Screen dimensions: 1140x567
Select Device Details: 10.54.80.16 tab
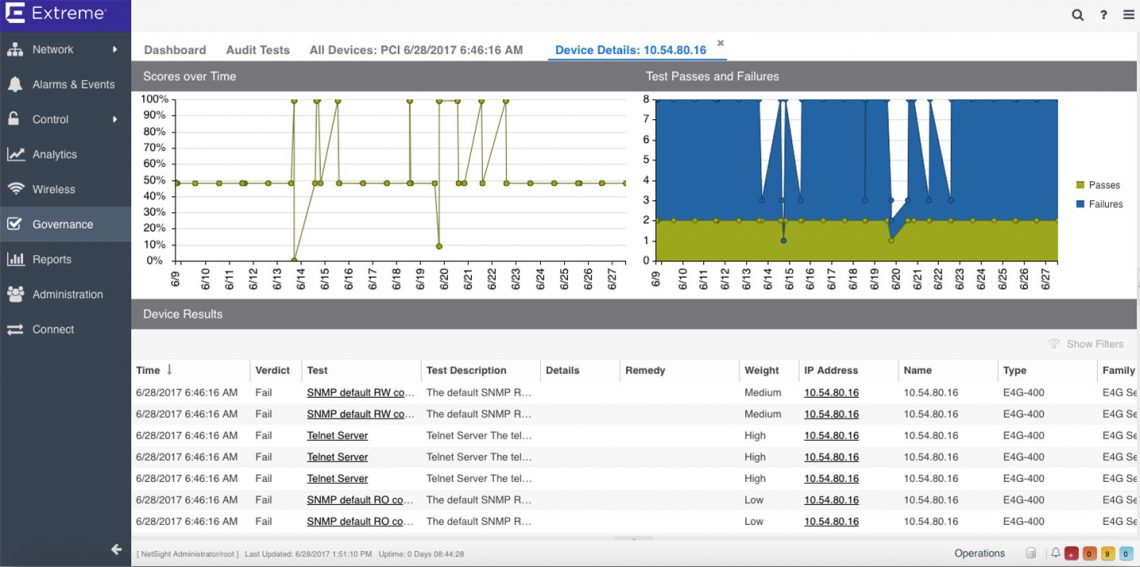630,50
